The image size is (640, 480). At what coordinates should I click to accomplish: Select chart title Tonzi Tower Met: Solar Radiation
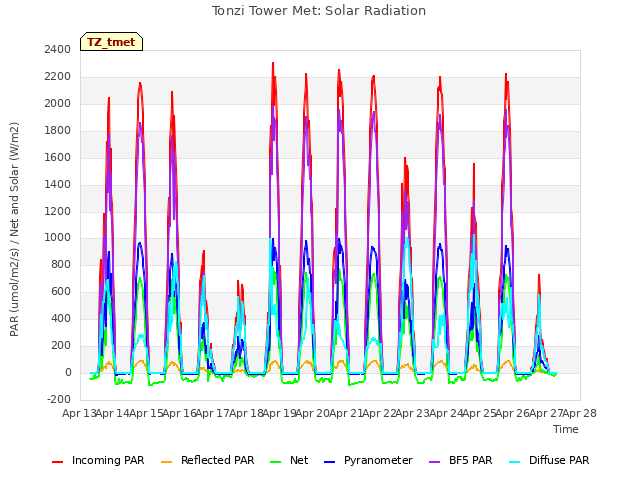[x=319, y=11]
